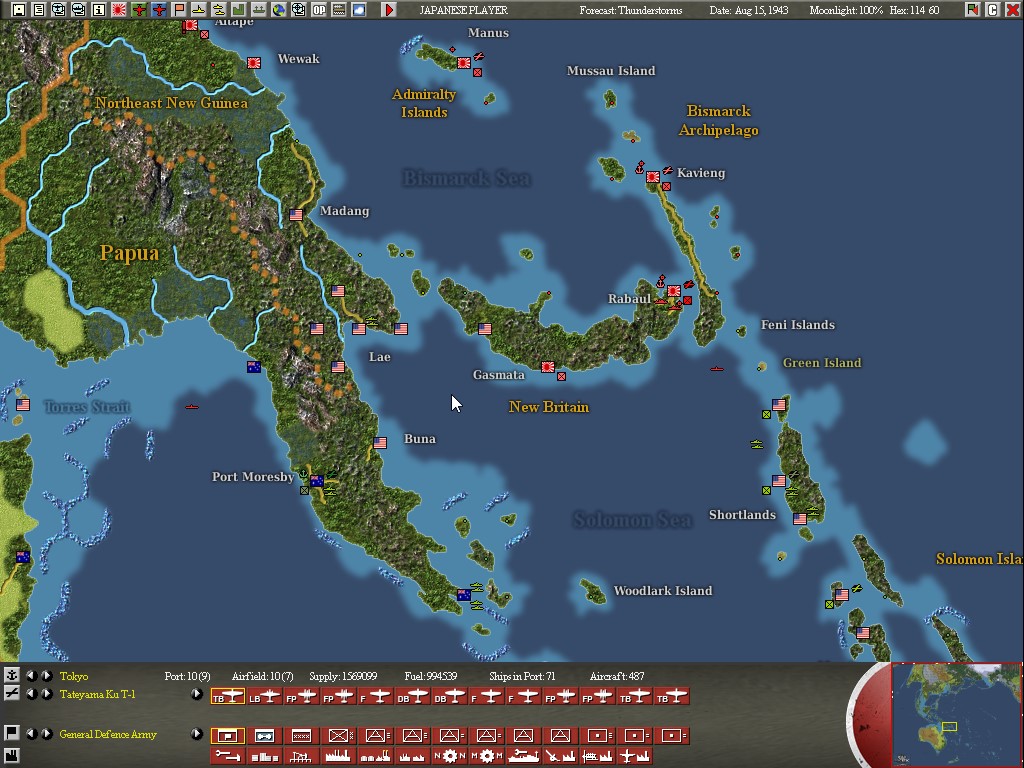The image size is (1024, 768).
Task: Click the save game floppy disk icon
Action: (18, 10)
